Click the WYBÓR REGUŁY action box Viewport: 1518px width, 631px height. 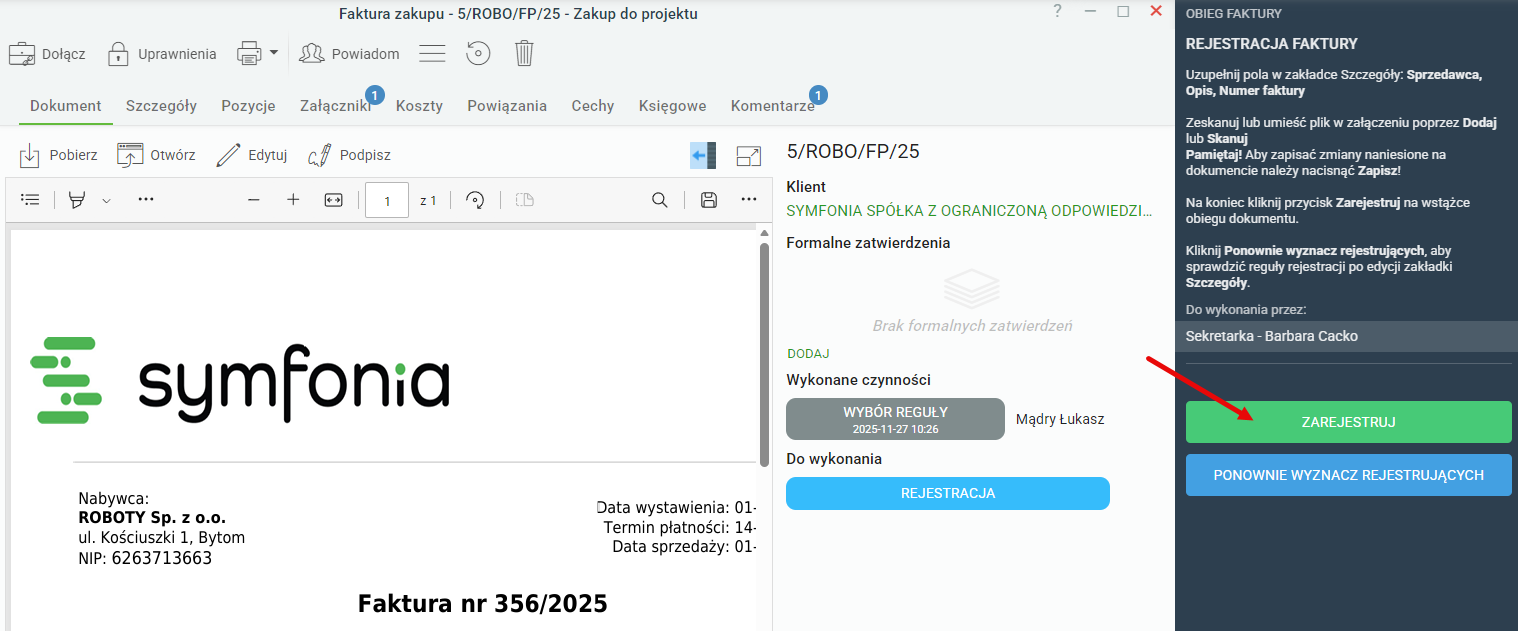click(x=895, y=419)
